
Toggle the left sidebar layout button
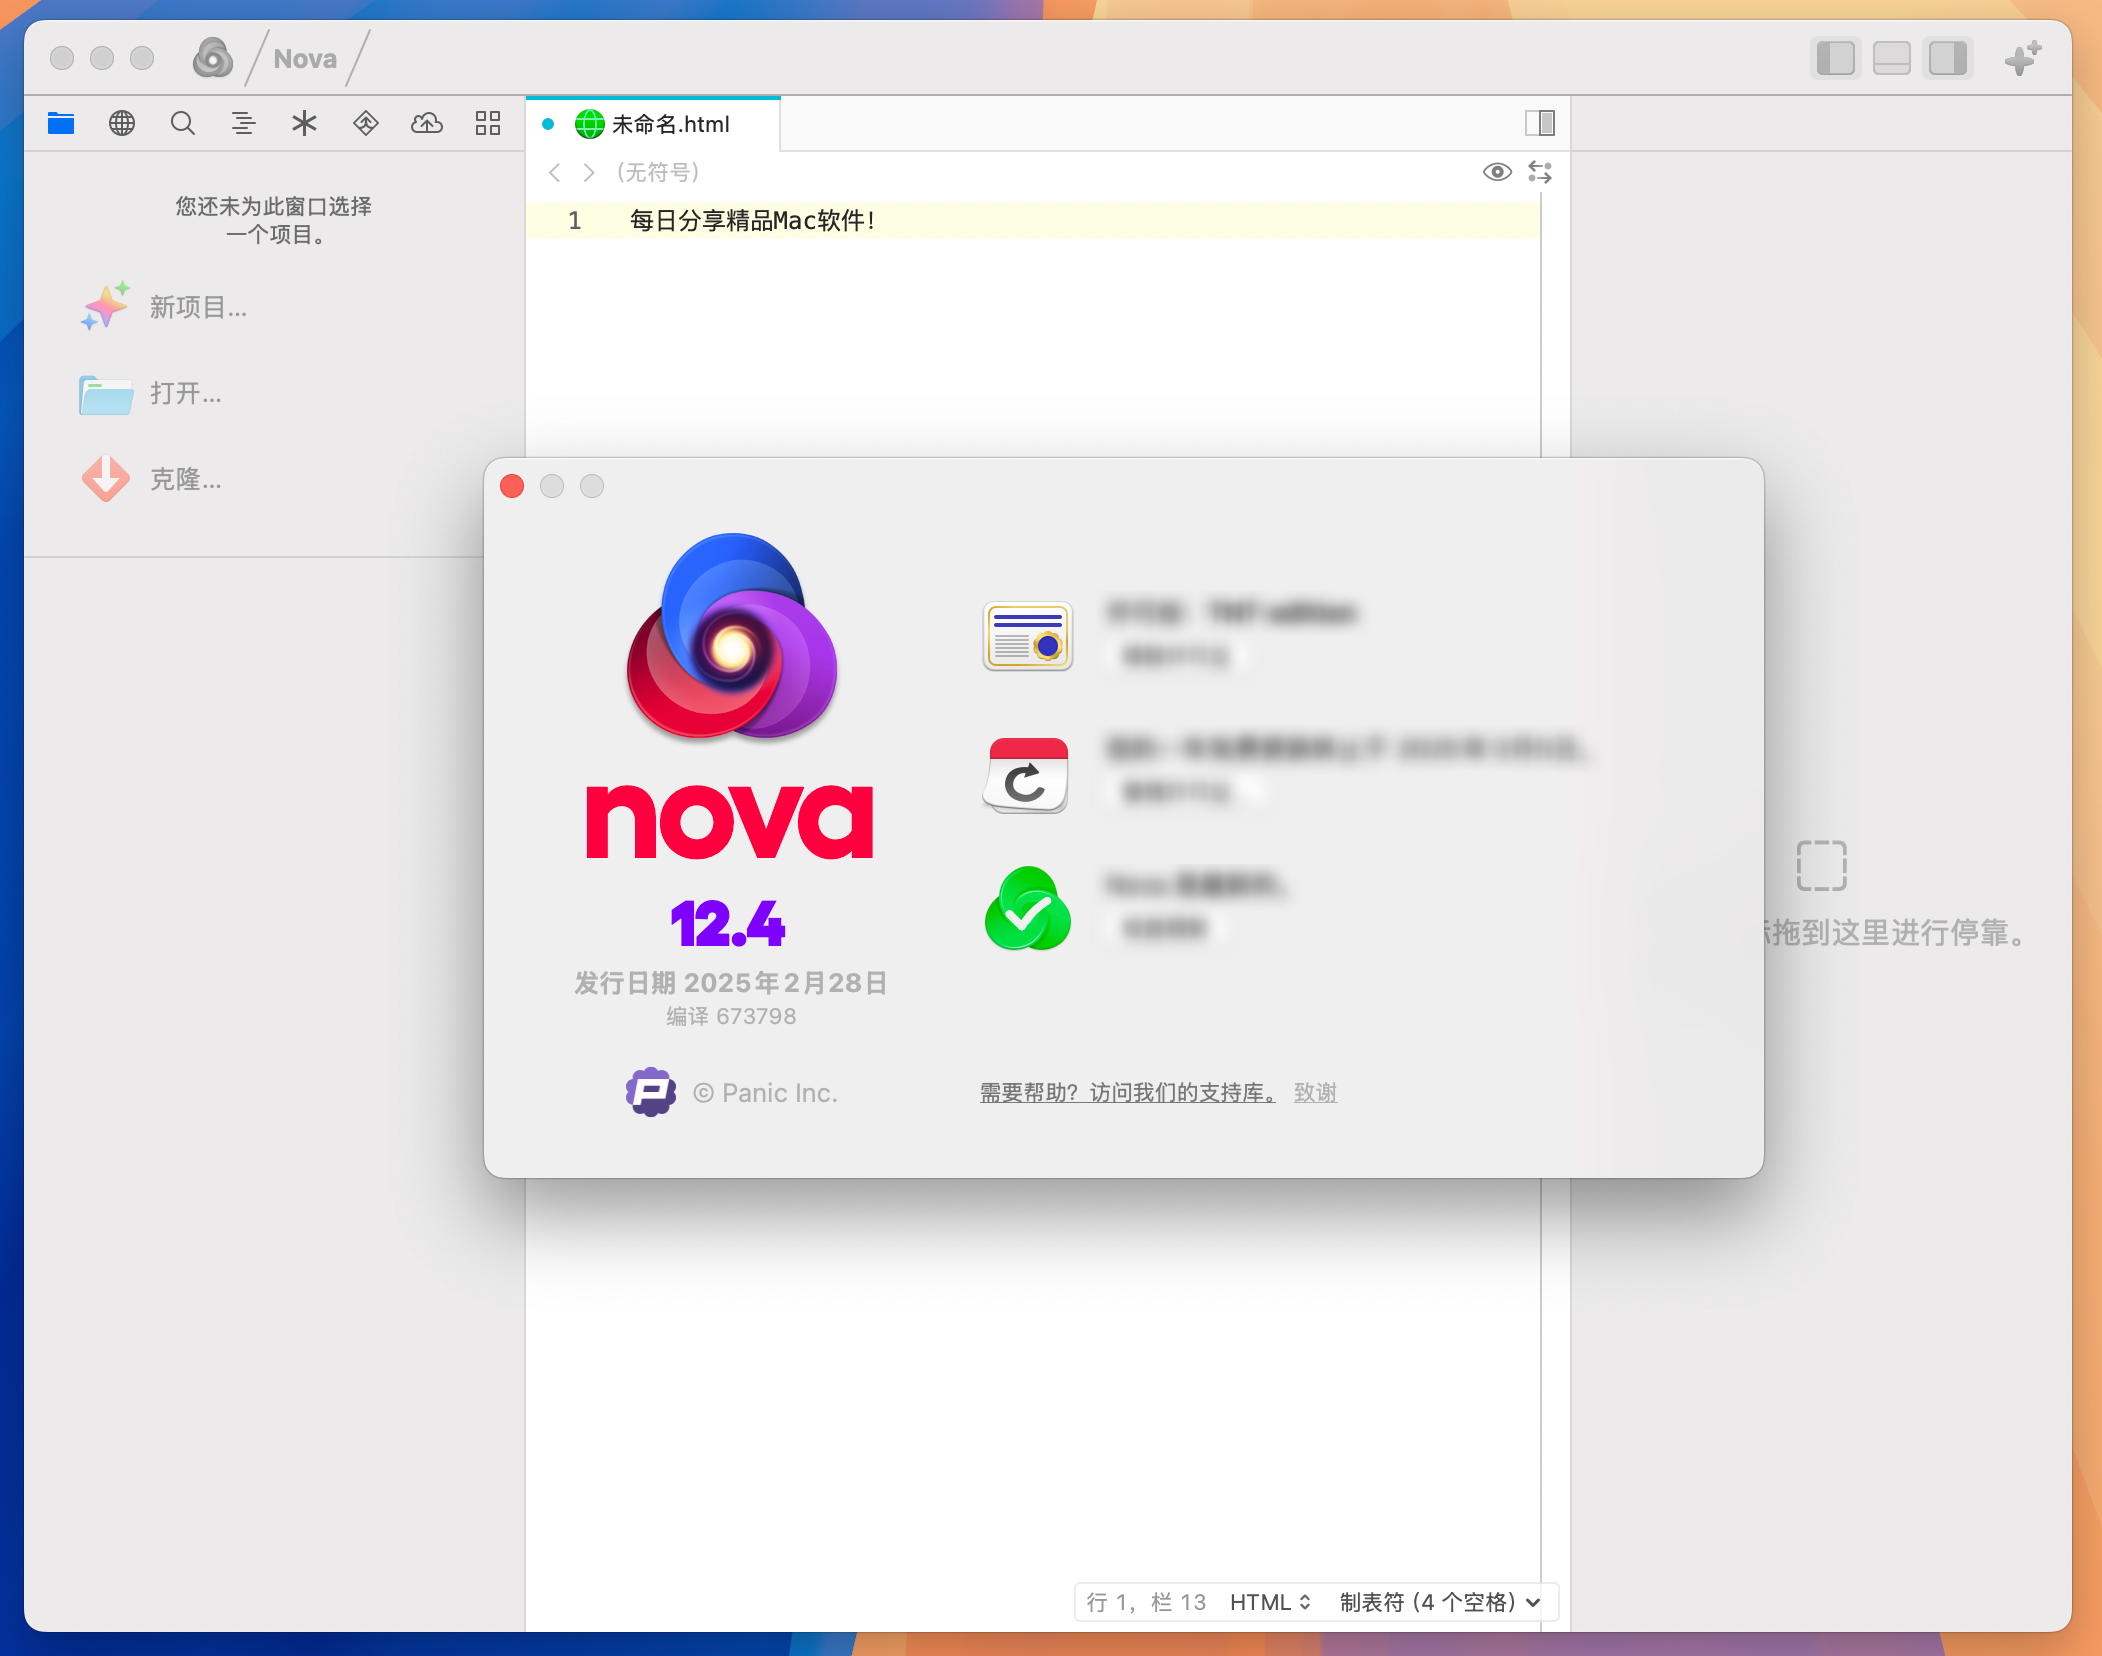pyautogui.click(x=1835, y=58)
